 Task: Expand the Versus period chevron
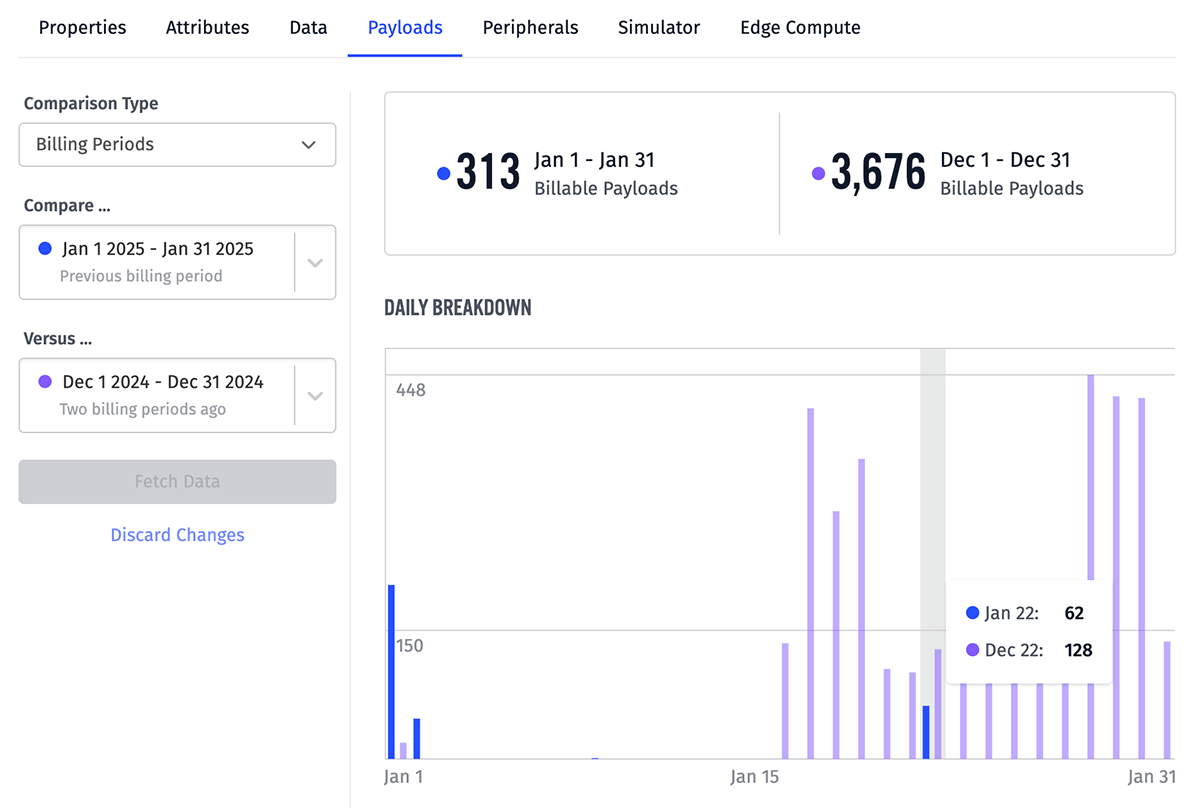click(315, 395)
